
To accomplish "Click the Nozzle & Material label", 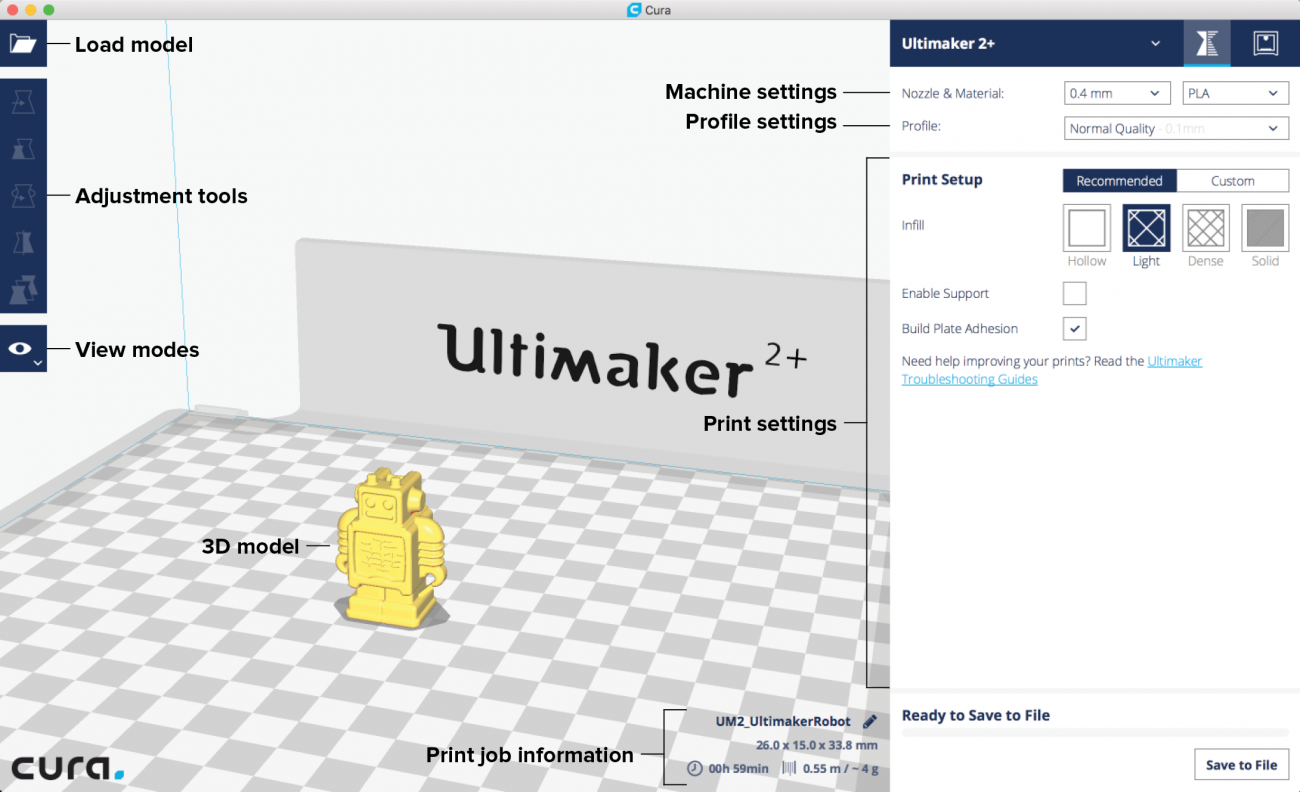I will 952,93.
